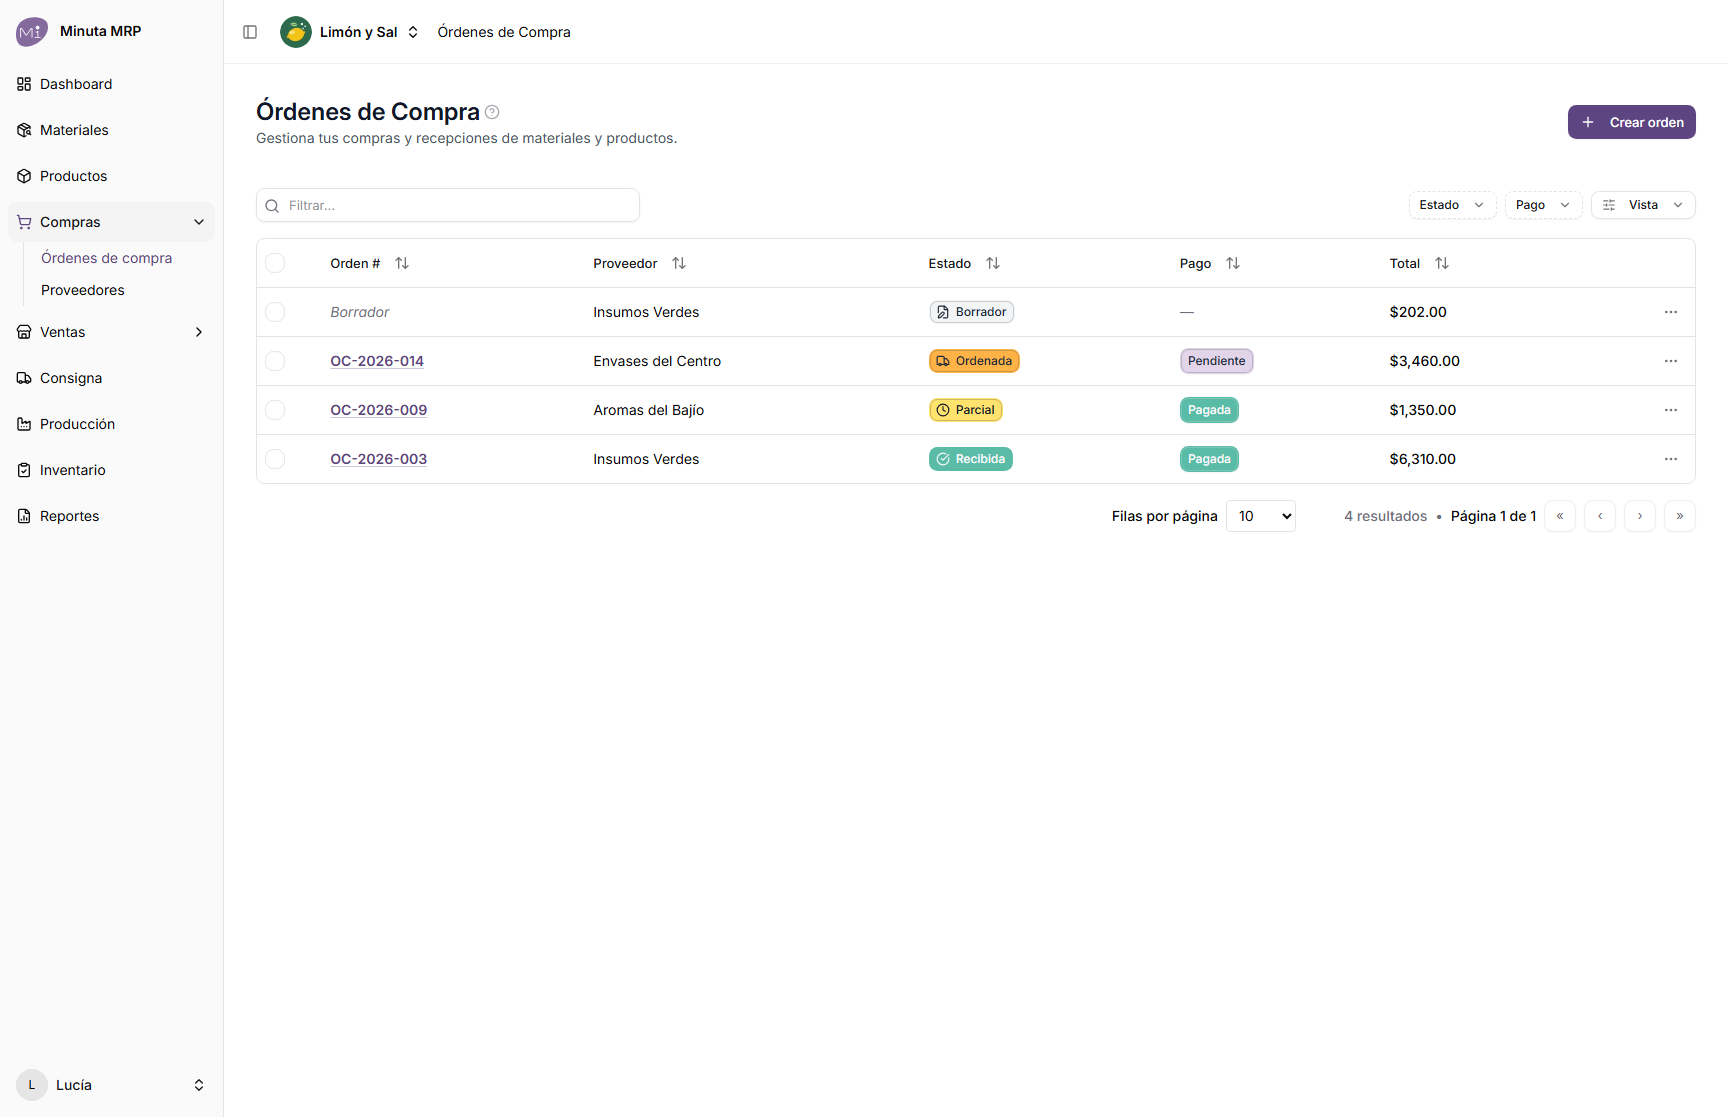Sort by Orden # column arrows
Image resolution: width=1728 pixels, height=1117 pixels.
tap(402, 263)
